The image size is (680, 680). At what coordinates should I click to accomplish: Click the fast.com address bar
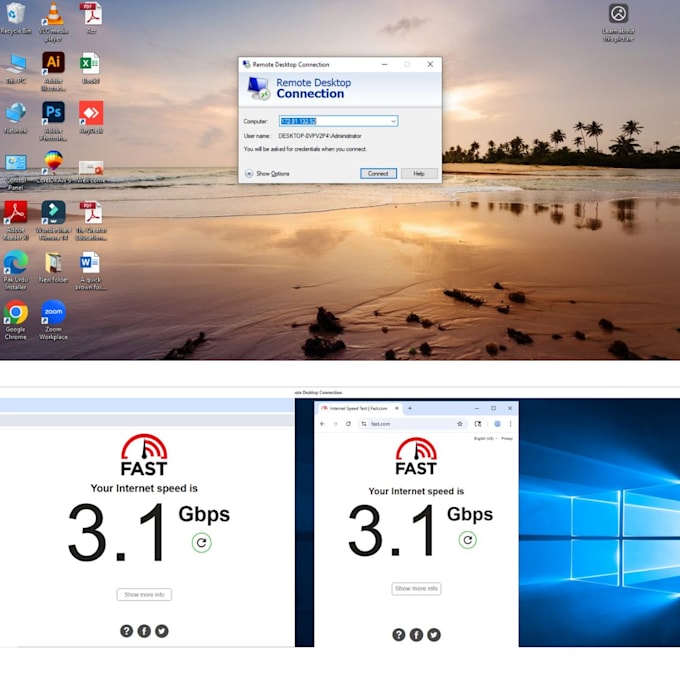pos(412,424)
